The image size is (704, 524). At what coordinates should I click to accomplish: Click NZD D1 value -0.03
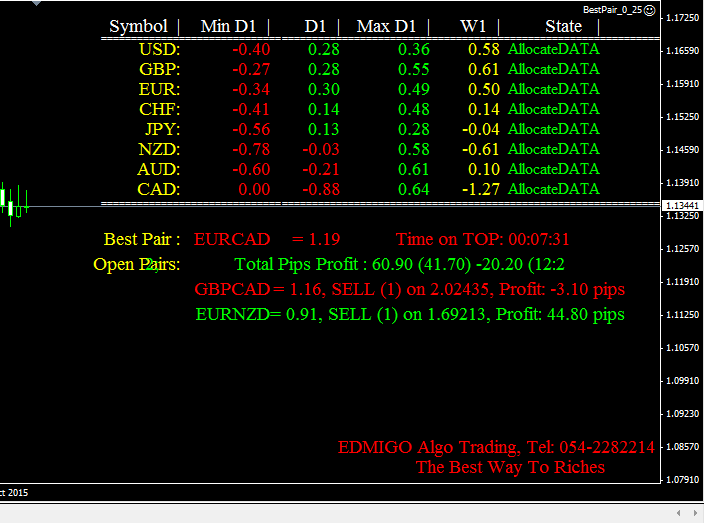coord(321,150)
